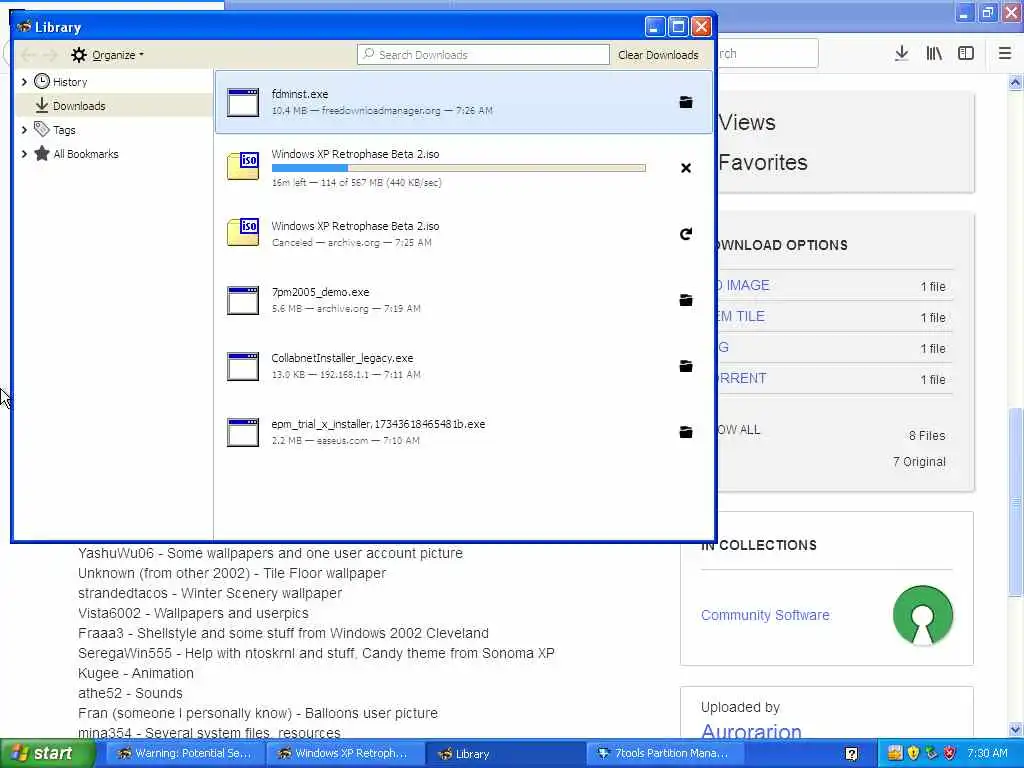1024x768 pixels.
Task: Click the red shield antivirus tray icon
Action: point(950,754)
